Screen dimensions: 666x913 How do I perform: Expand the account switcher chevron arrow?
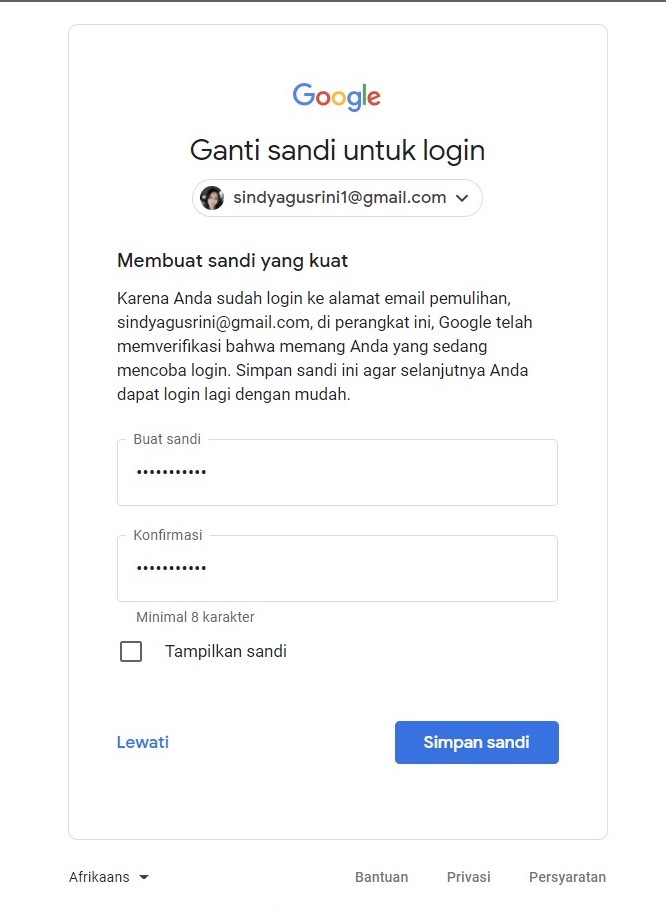[x=462, y=198]
